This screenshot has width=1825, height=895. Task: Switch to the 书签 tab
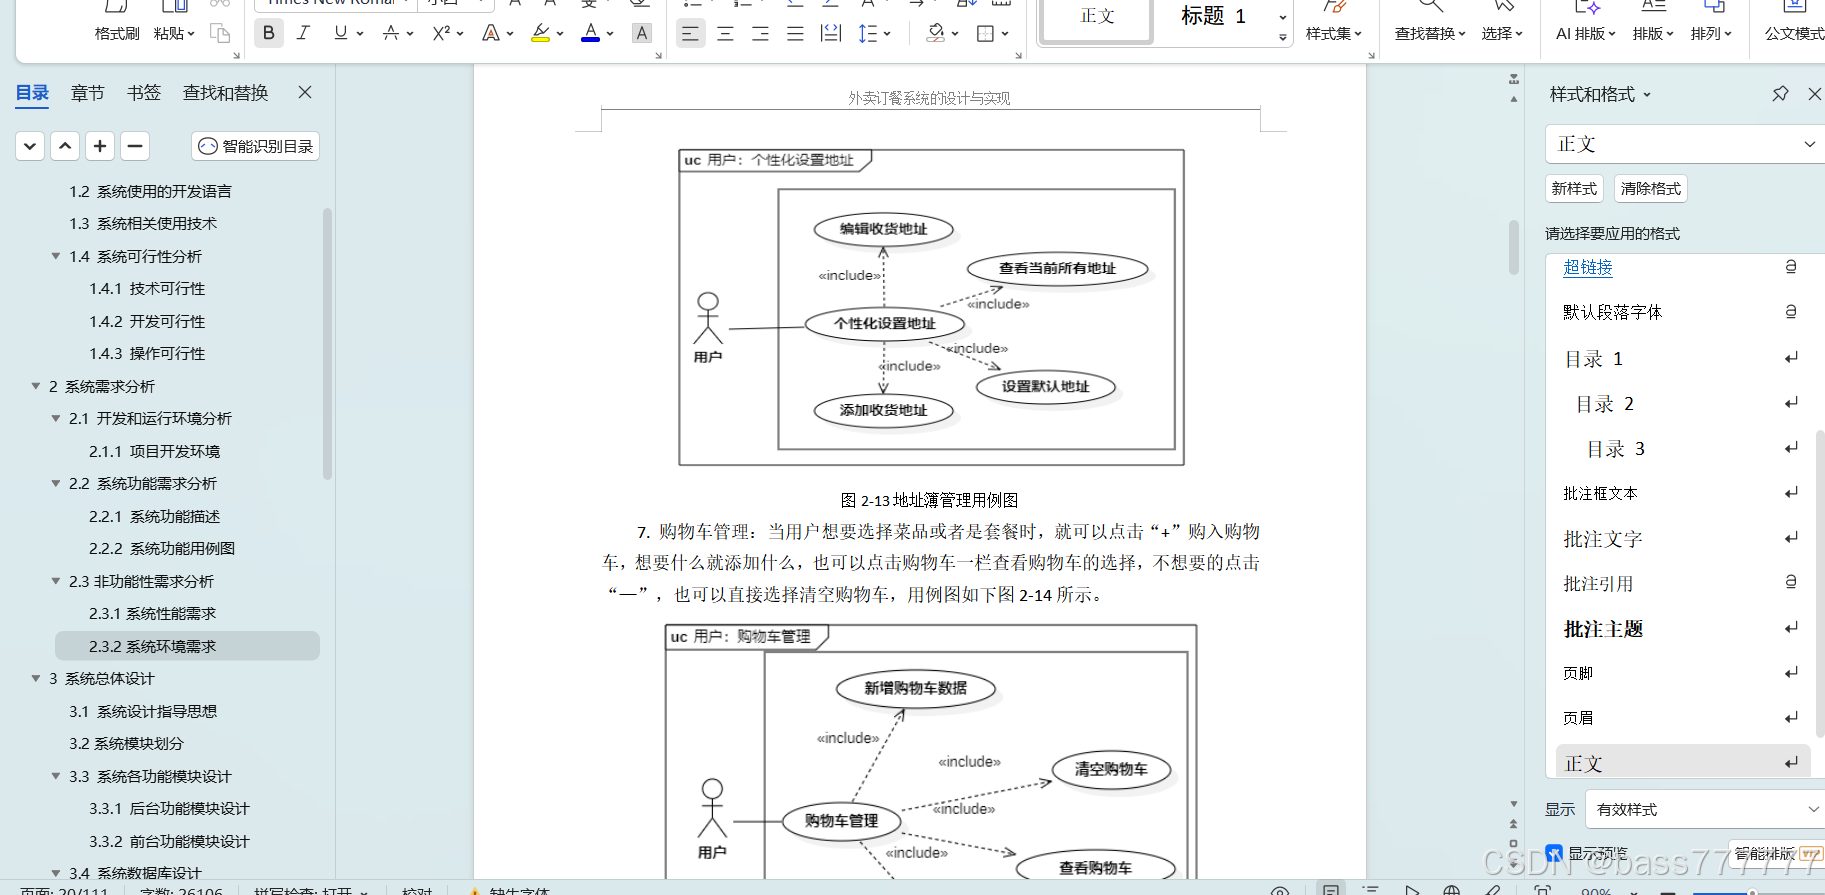(144, 93)
